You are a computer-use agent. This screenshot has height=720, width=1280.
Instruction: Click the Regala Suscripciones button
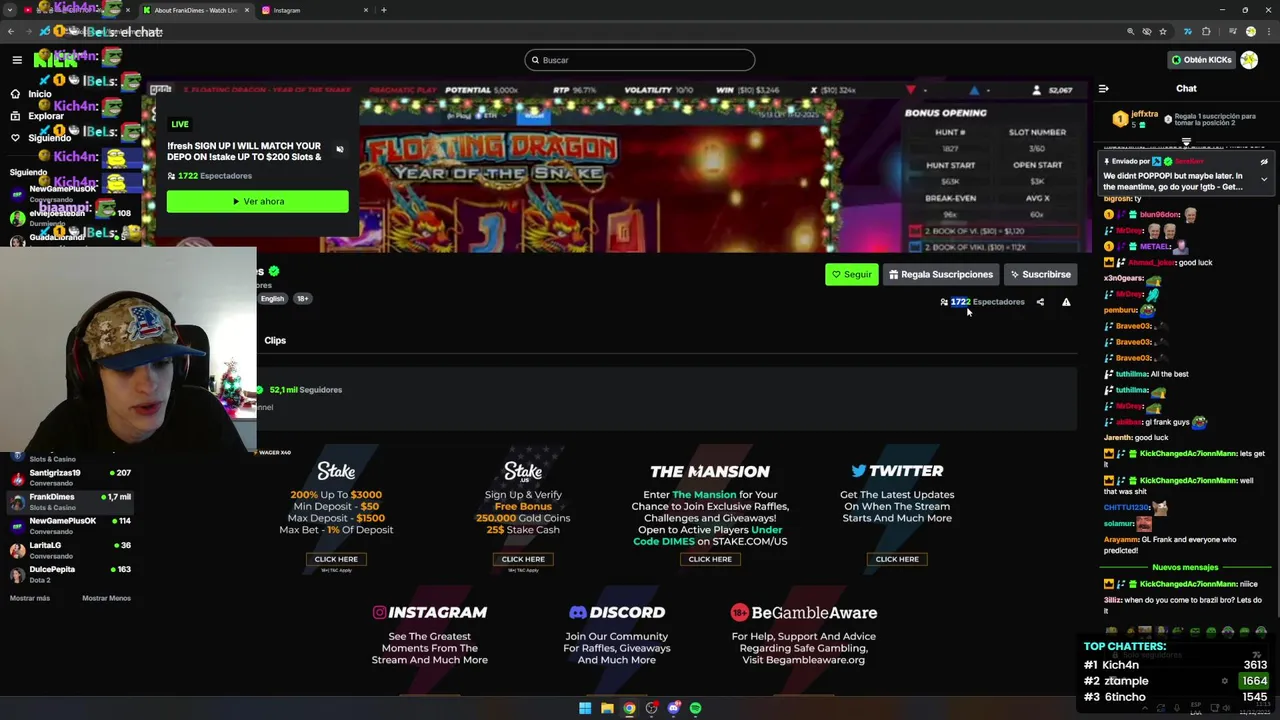coord(940,274)
